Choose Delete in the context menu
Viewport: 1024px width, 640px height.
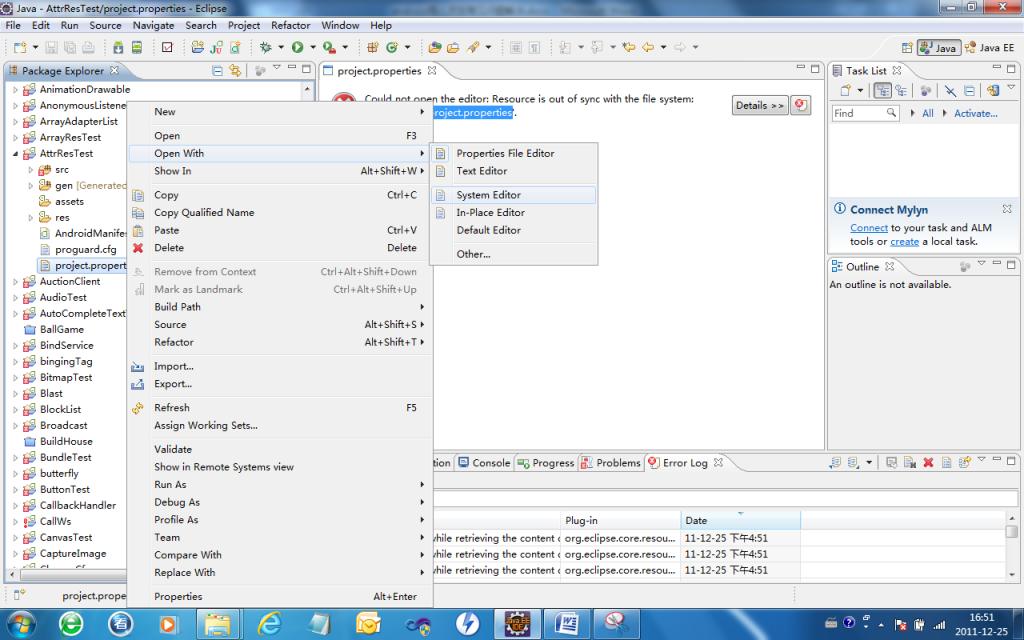(x=280, y=248)
